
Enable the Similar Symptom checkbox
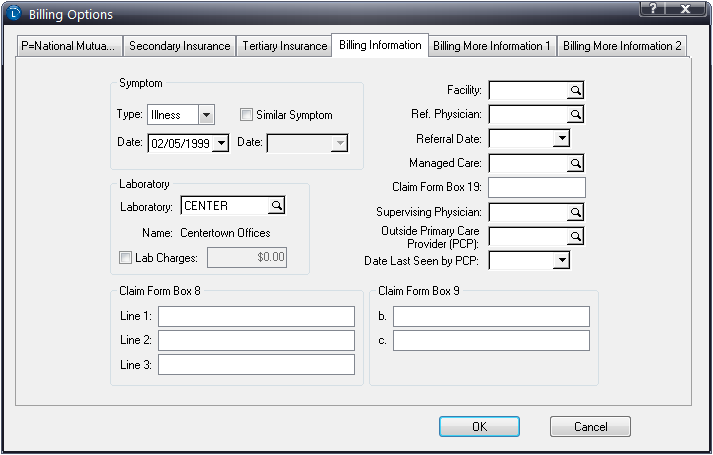246,115
